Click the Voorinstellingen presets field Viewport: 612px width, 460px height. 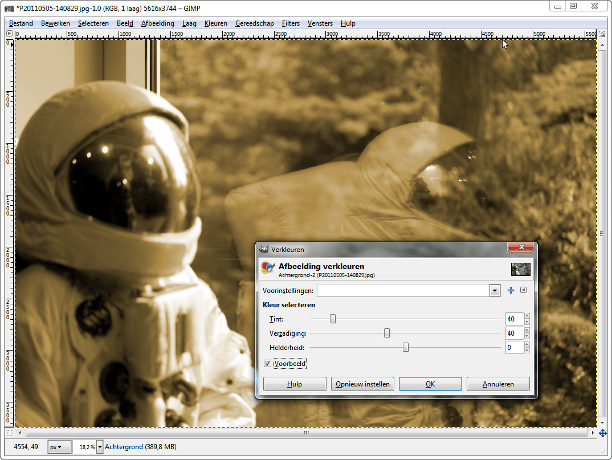(x=403, y=290)
